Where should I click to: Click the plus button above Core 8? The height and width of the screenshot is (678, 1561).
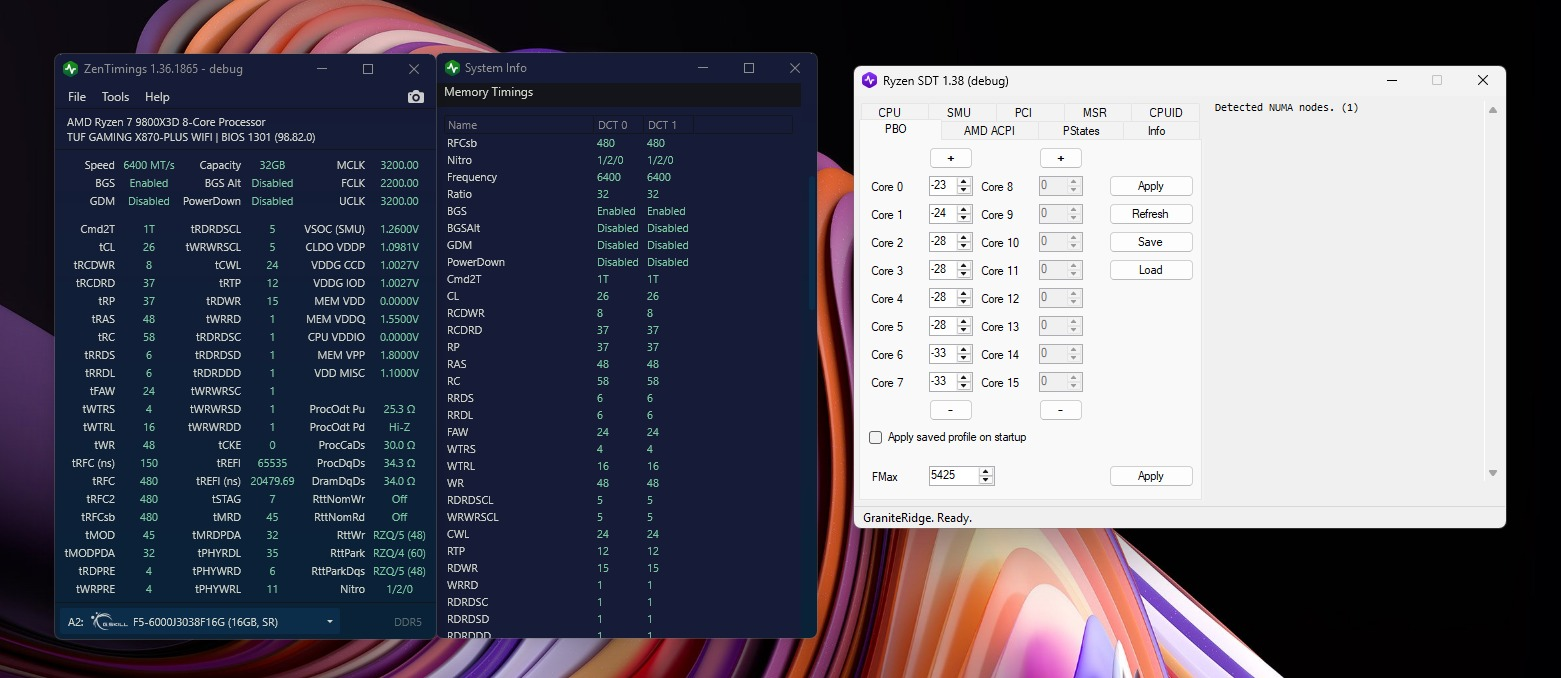1061,158
